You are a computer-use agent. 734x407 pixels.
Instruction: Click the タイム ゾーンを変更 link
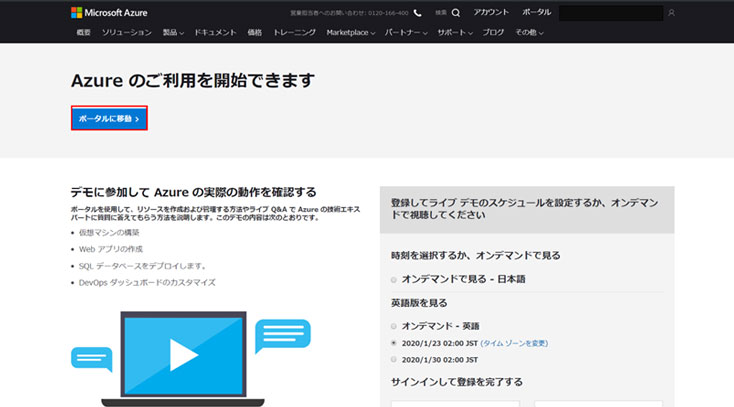pyautogui.click(x=514, y=343)
